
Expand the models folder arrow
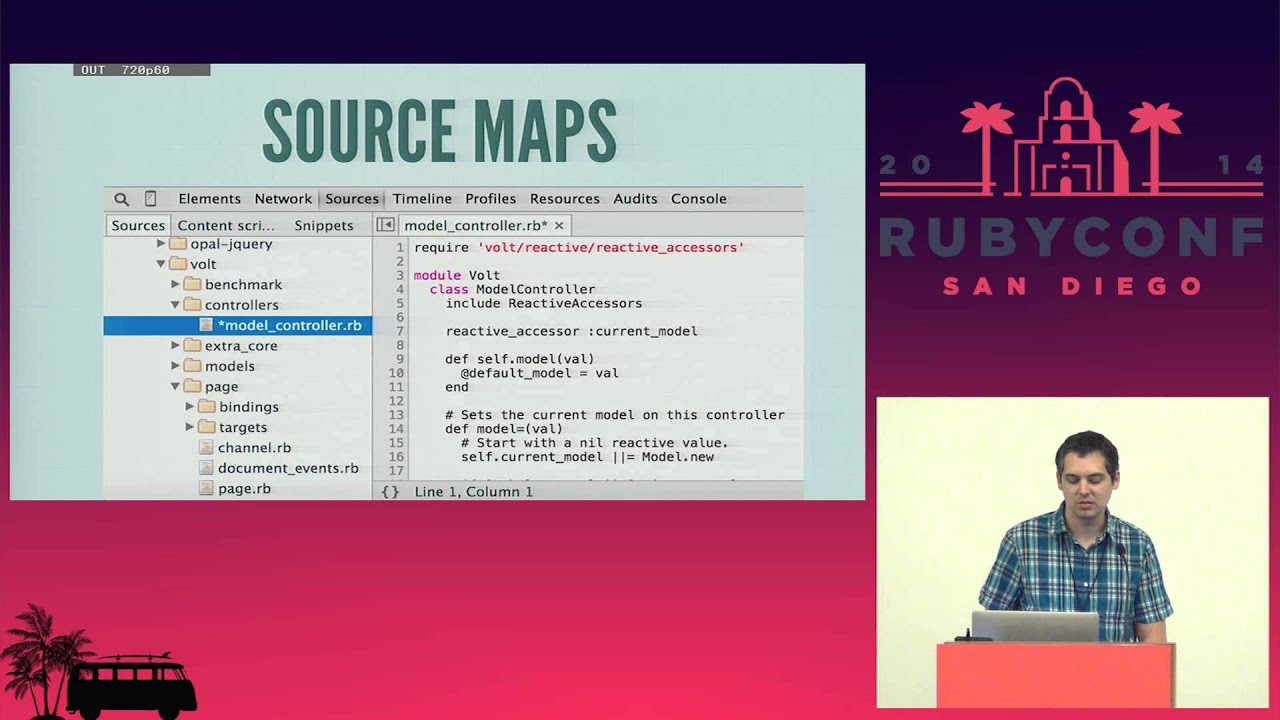point(175,366)
